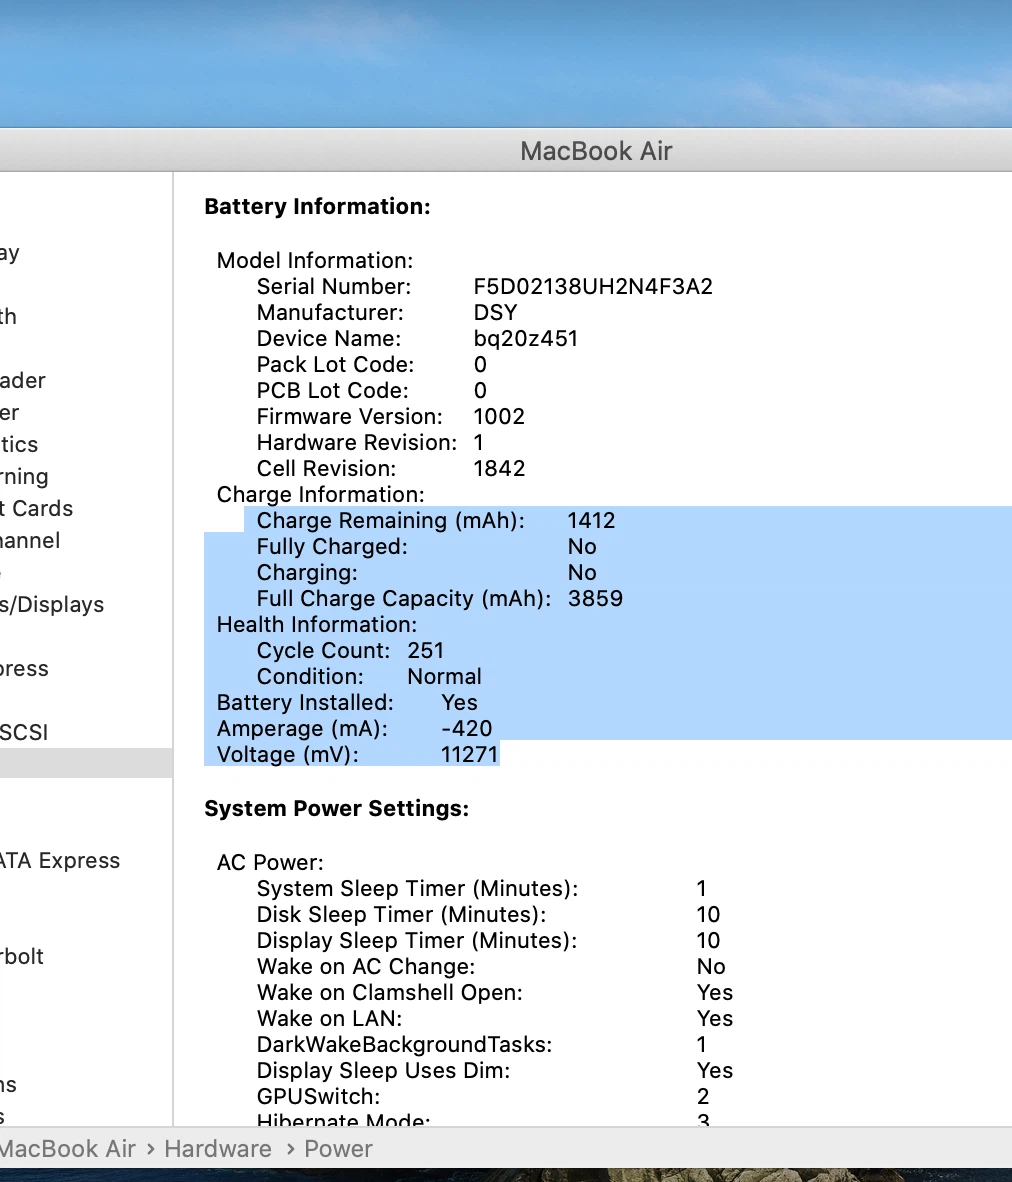The height and width of the screenshot is (1182, 1012).
Task: Click the Charge Information label
Action: [320, 495]
